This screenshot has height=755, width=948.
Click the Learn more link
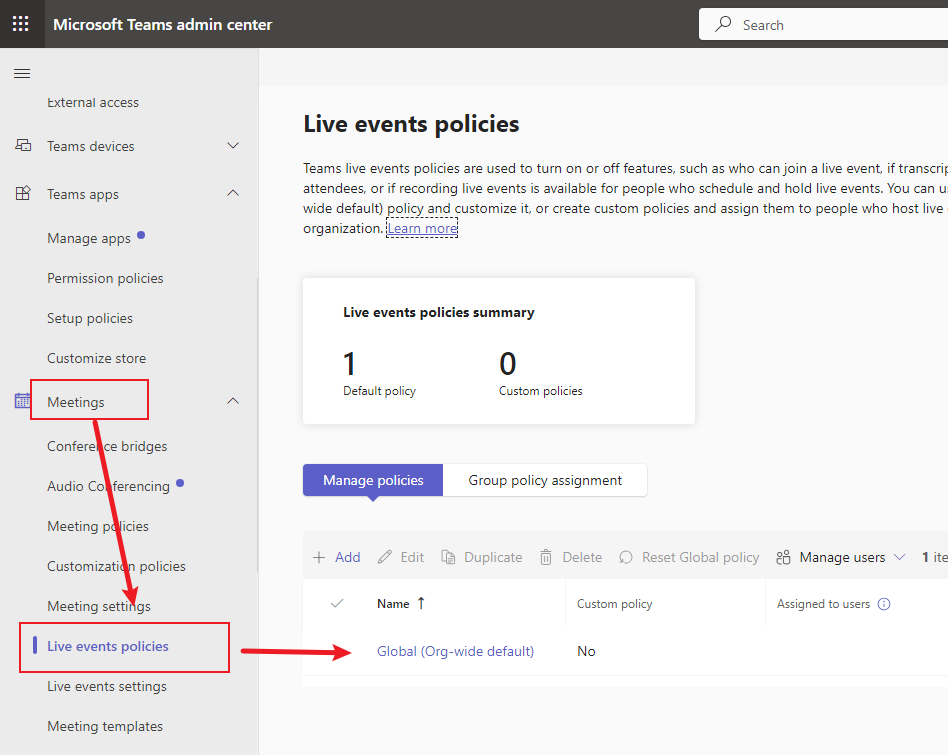(422, 228)
